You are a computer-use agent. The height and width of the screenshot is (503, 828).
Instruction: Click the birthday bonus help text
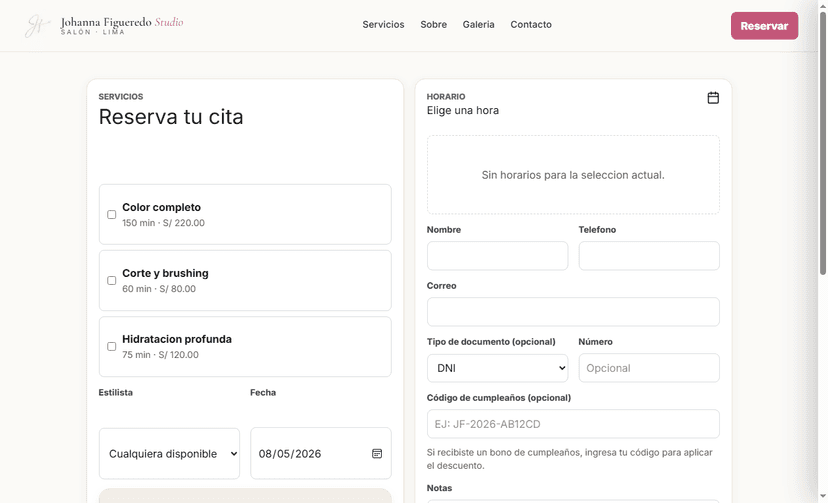[570, 459]
